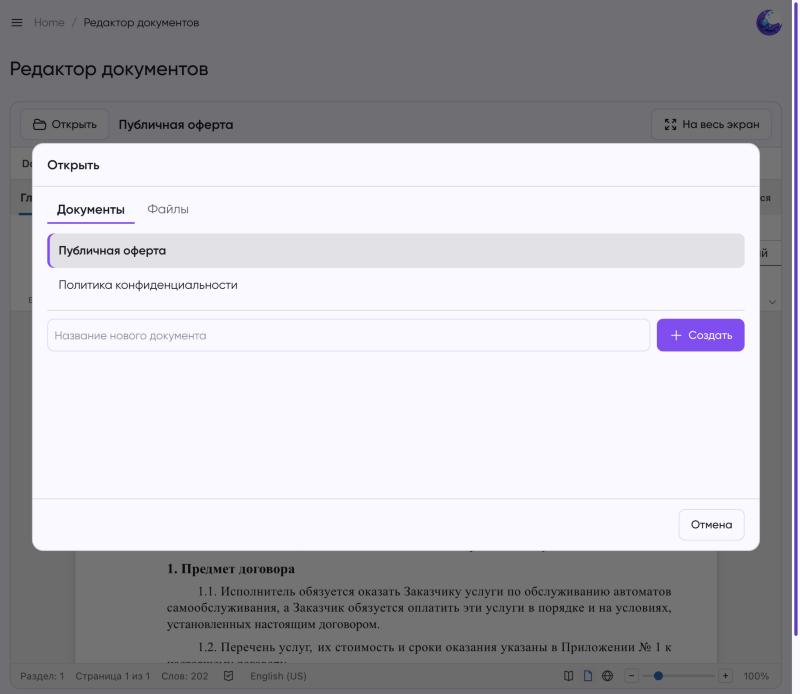The image size is (800, 694).
Task: Click English (US) language in status bar
Action: (x=278, y=676)
